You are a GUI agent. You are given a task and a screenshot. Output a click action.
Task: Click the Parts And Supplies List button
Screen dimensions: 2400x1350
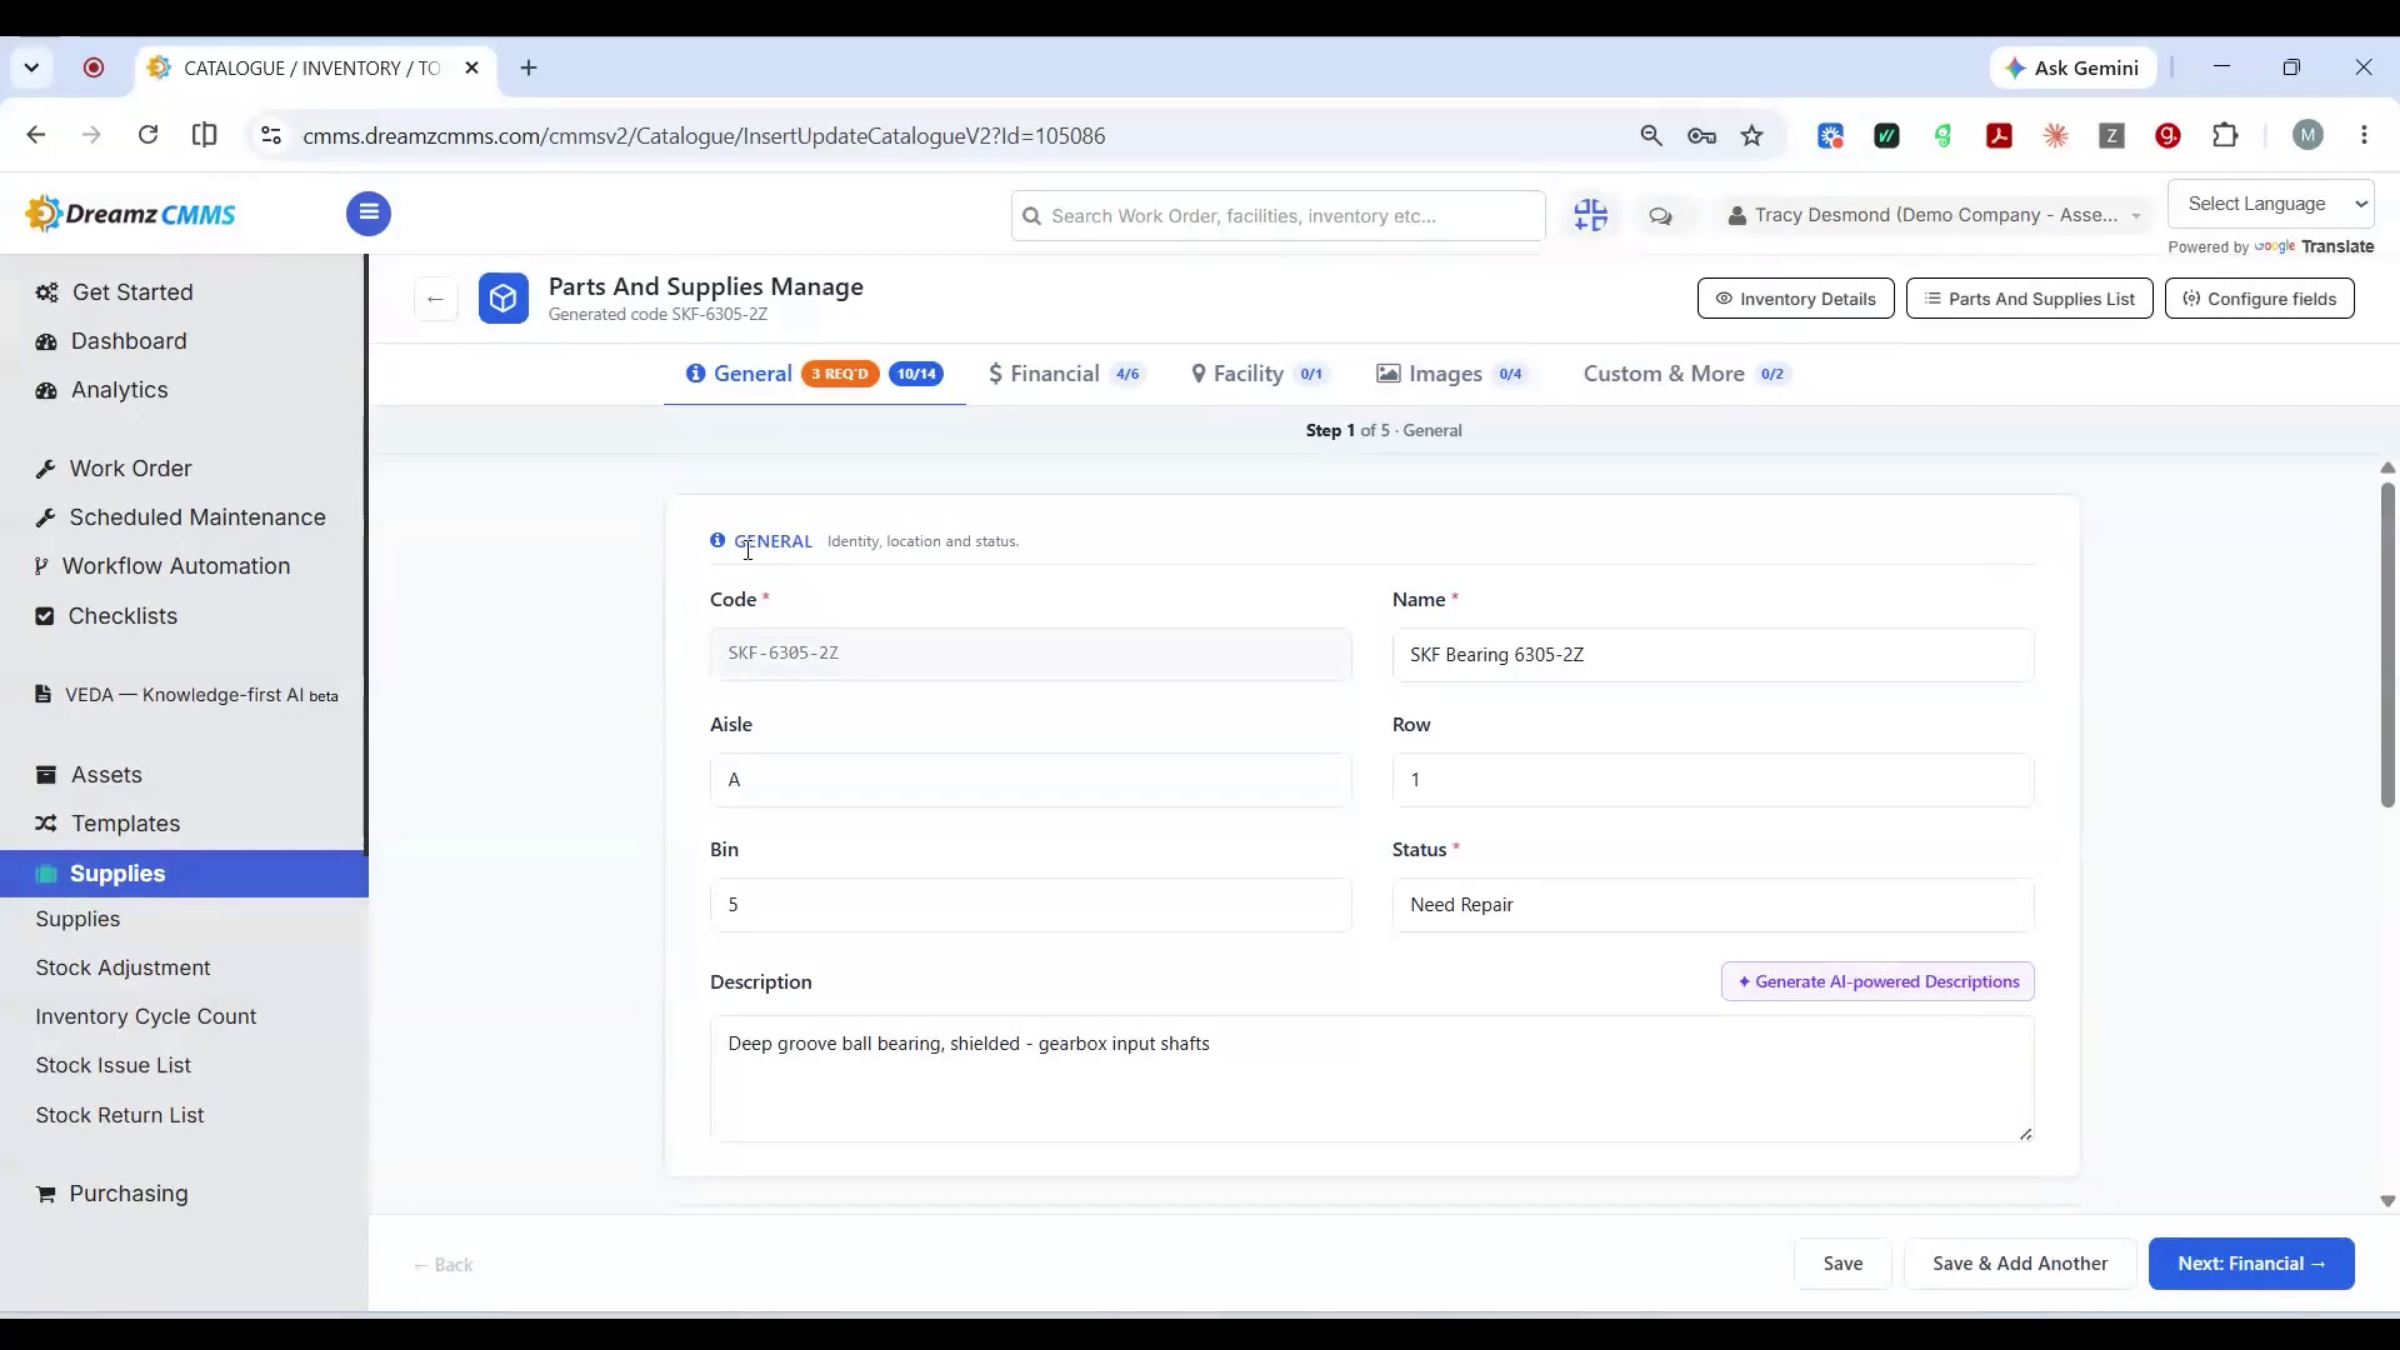pos(2029,299)
